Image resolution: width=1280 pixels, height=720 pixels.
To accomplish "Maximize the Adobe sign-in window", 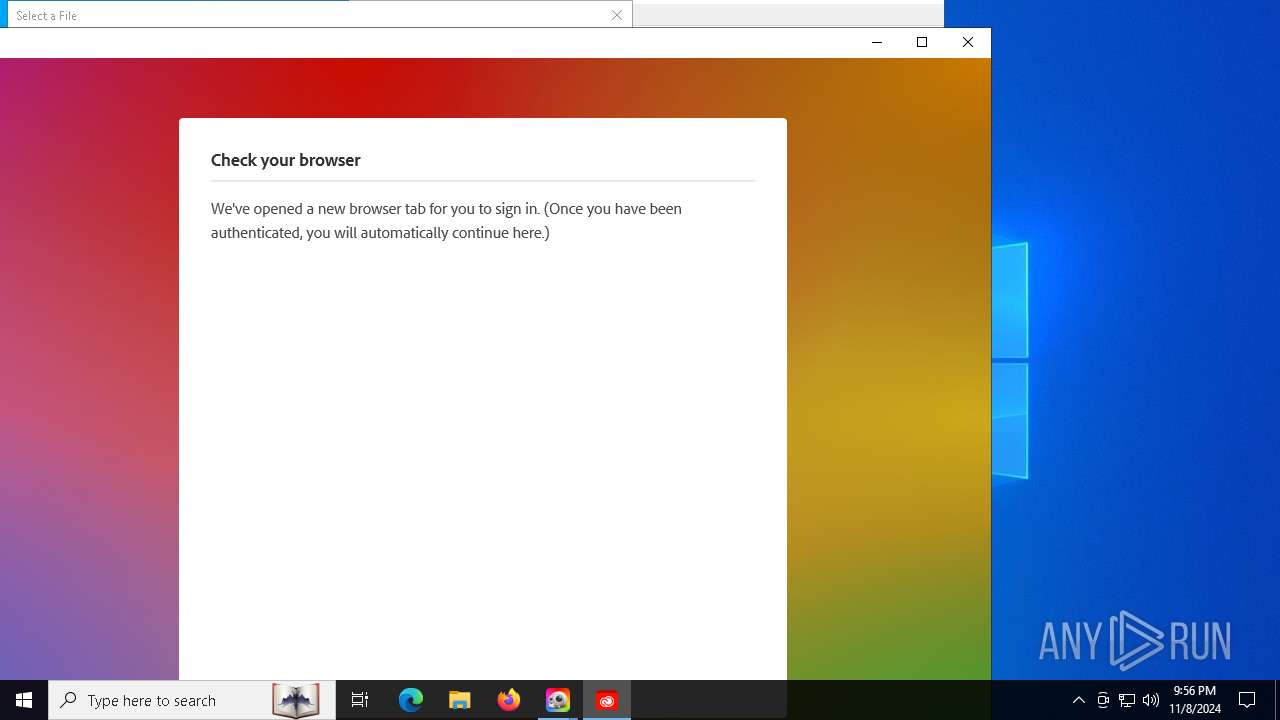I will pyautogui.click(x=922, y=42).
